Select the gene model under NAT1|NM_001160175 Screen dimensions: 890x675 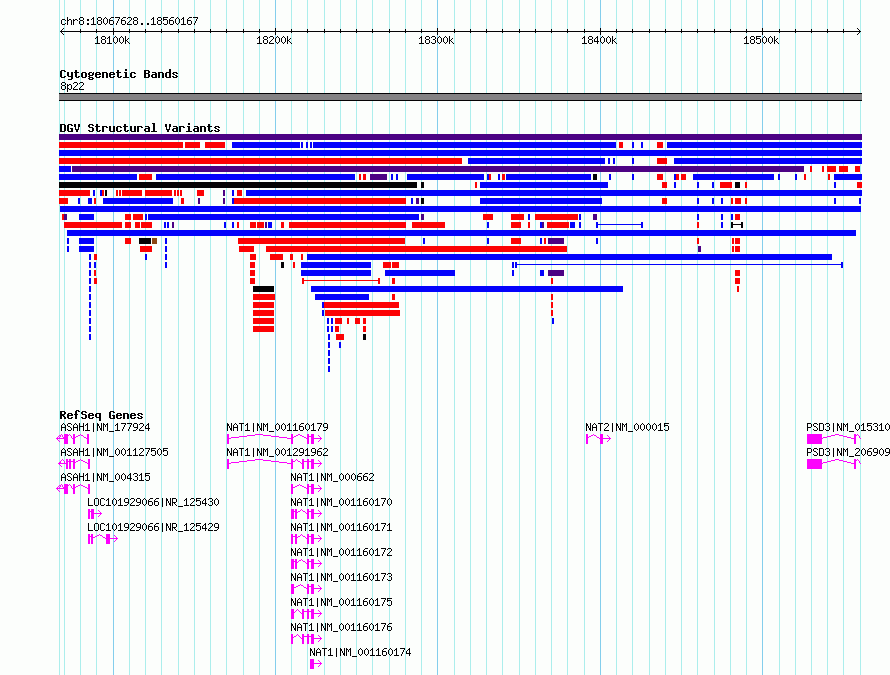pos(307,614)
